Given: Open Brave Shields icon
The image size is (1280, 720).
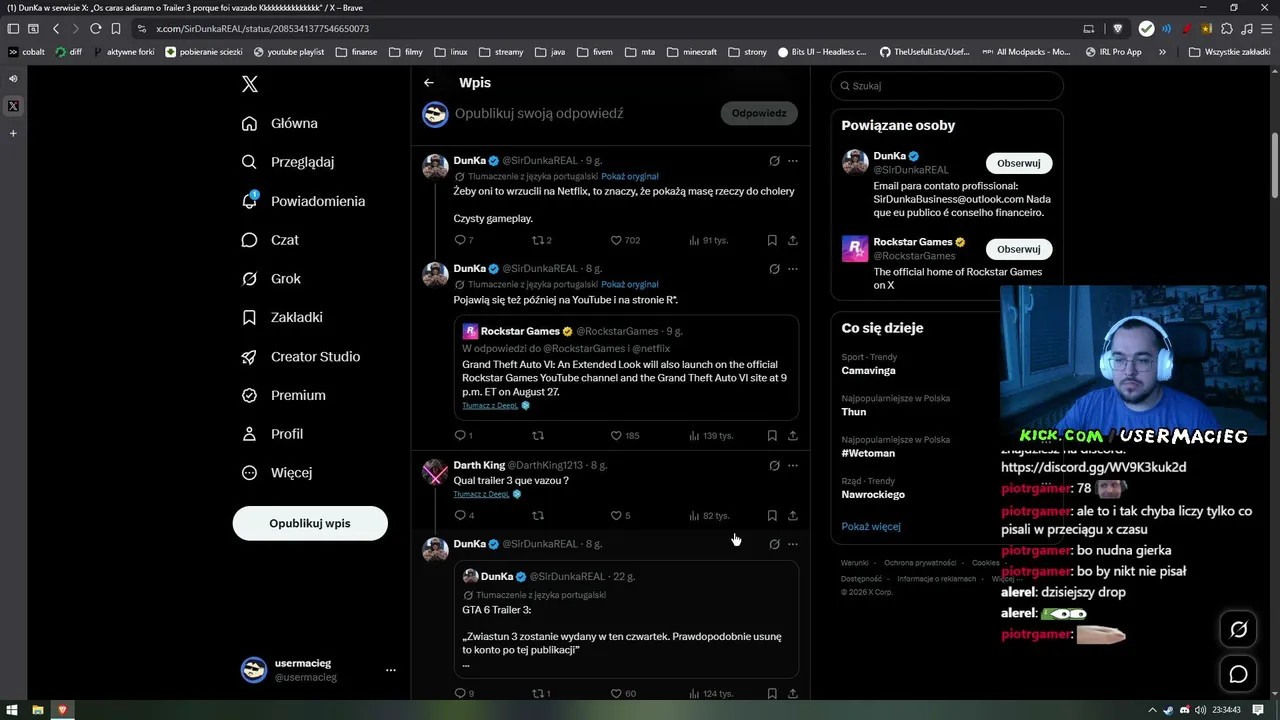Looking at the screenshot, I should point(1117,29).
